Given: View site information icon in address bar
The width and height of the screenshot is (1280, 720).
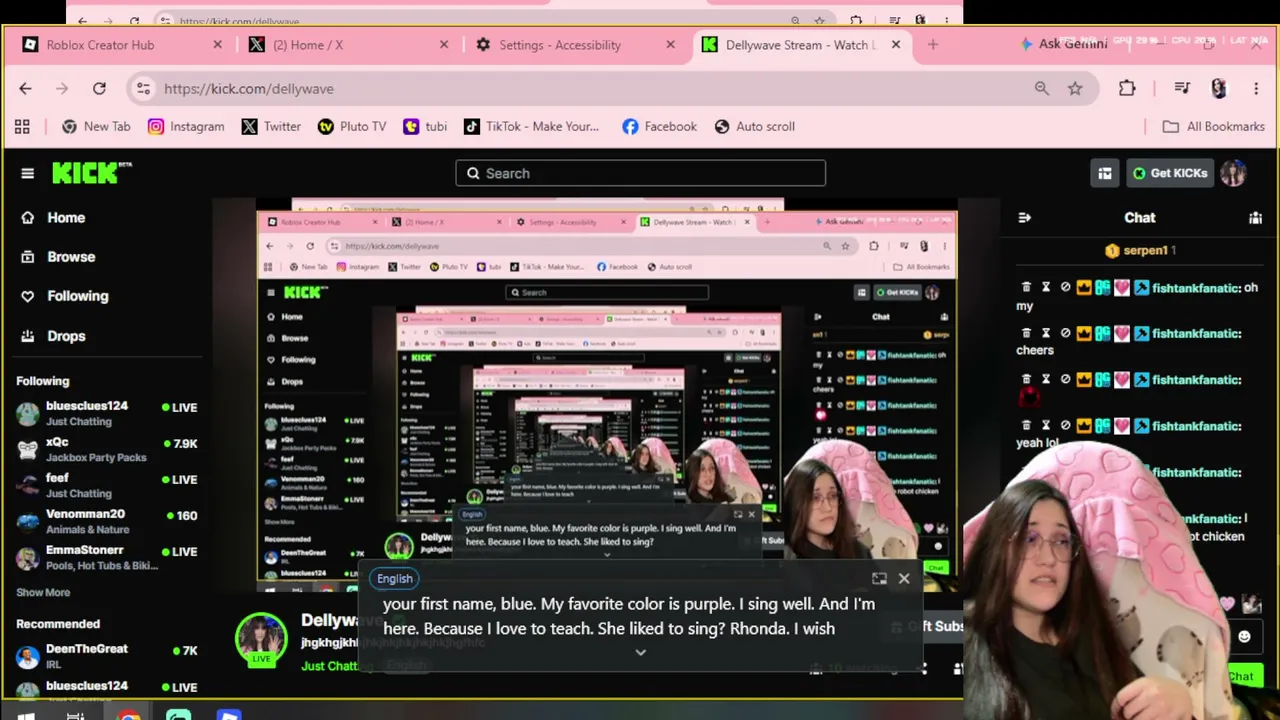Looking at the screenshot, I should [x=143, y=88].
